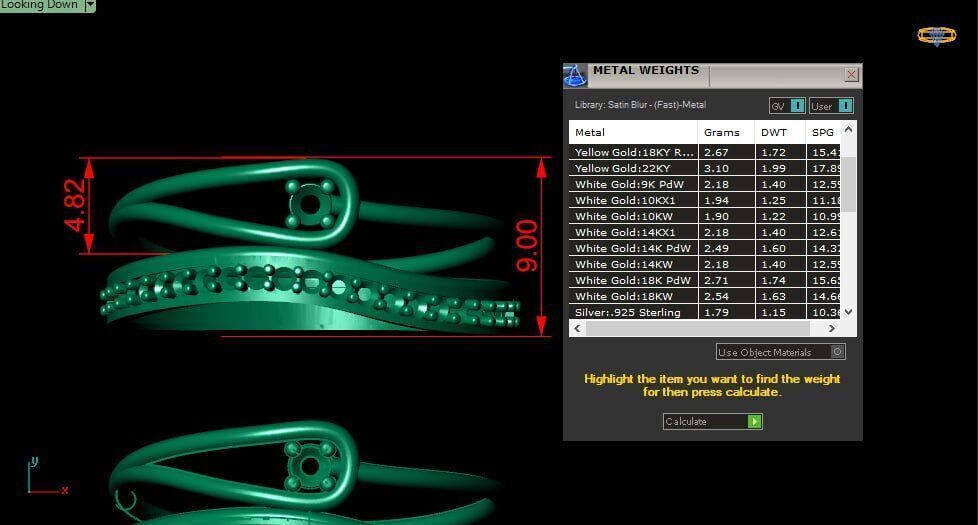Select the White Gold:18K PdW row
The height and width of the screenshot is (525, 978).
pyautogui.click(x=705, y=281)
